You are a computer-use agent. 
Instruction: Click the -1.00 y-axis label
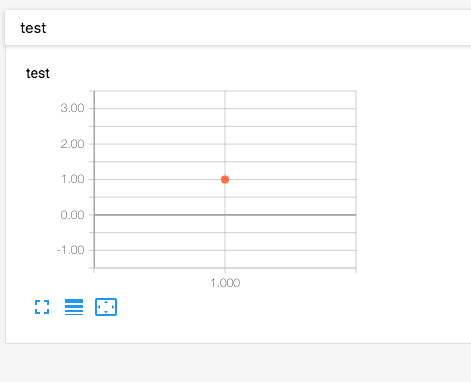pos(71,250)
